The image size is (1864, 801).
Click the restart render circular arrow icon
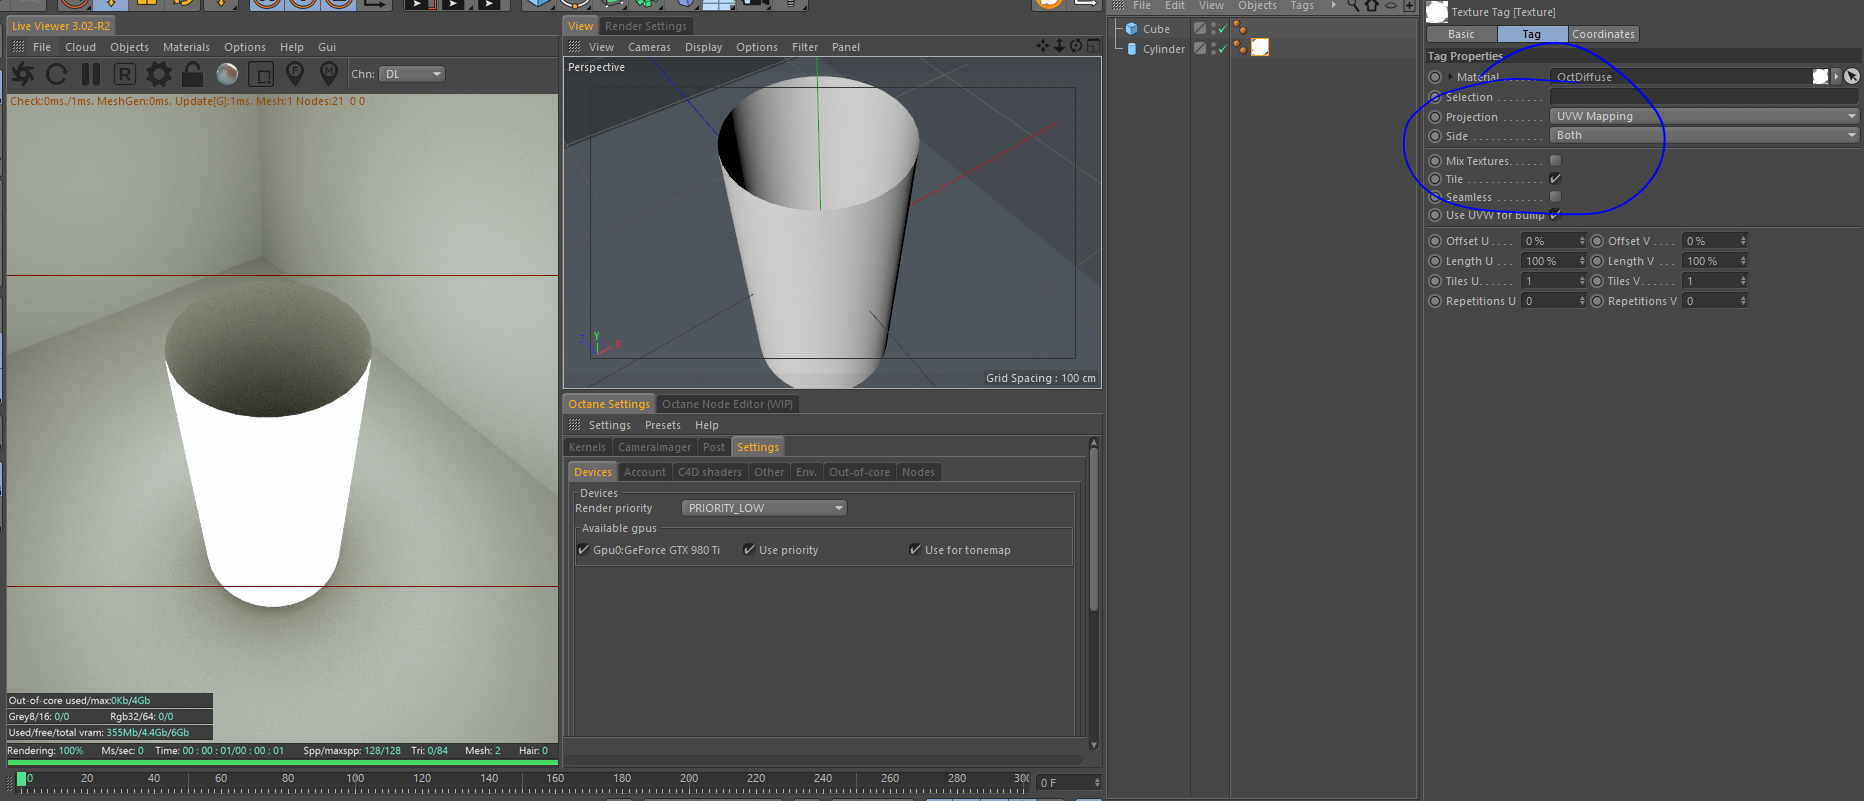click(57, 74)
